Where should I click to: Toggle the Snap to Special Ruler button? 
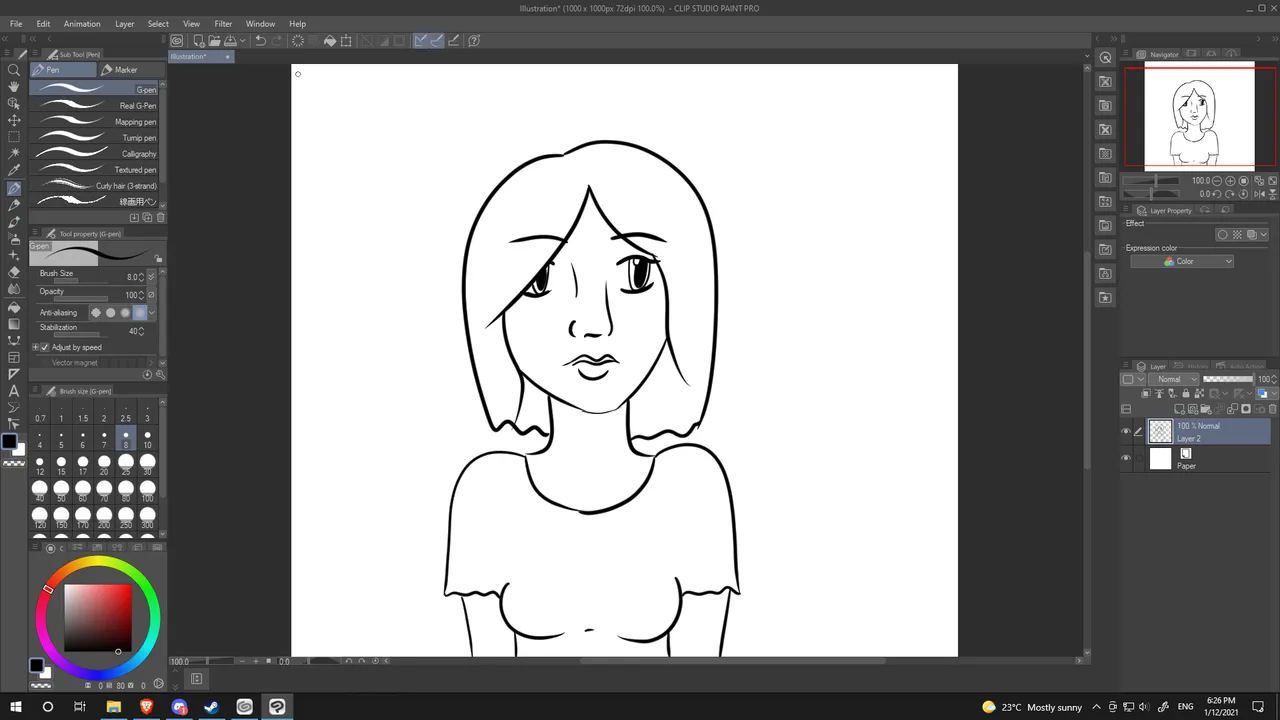coord(438,41)
